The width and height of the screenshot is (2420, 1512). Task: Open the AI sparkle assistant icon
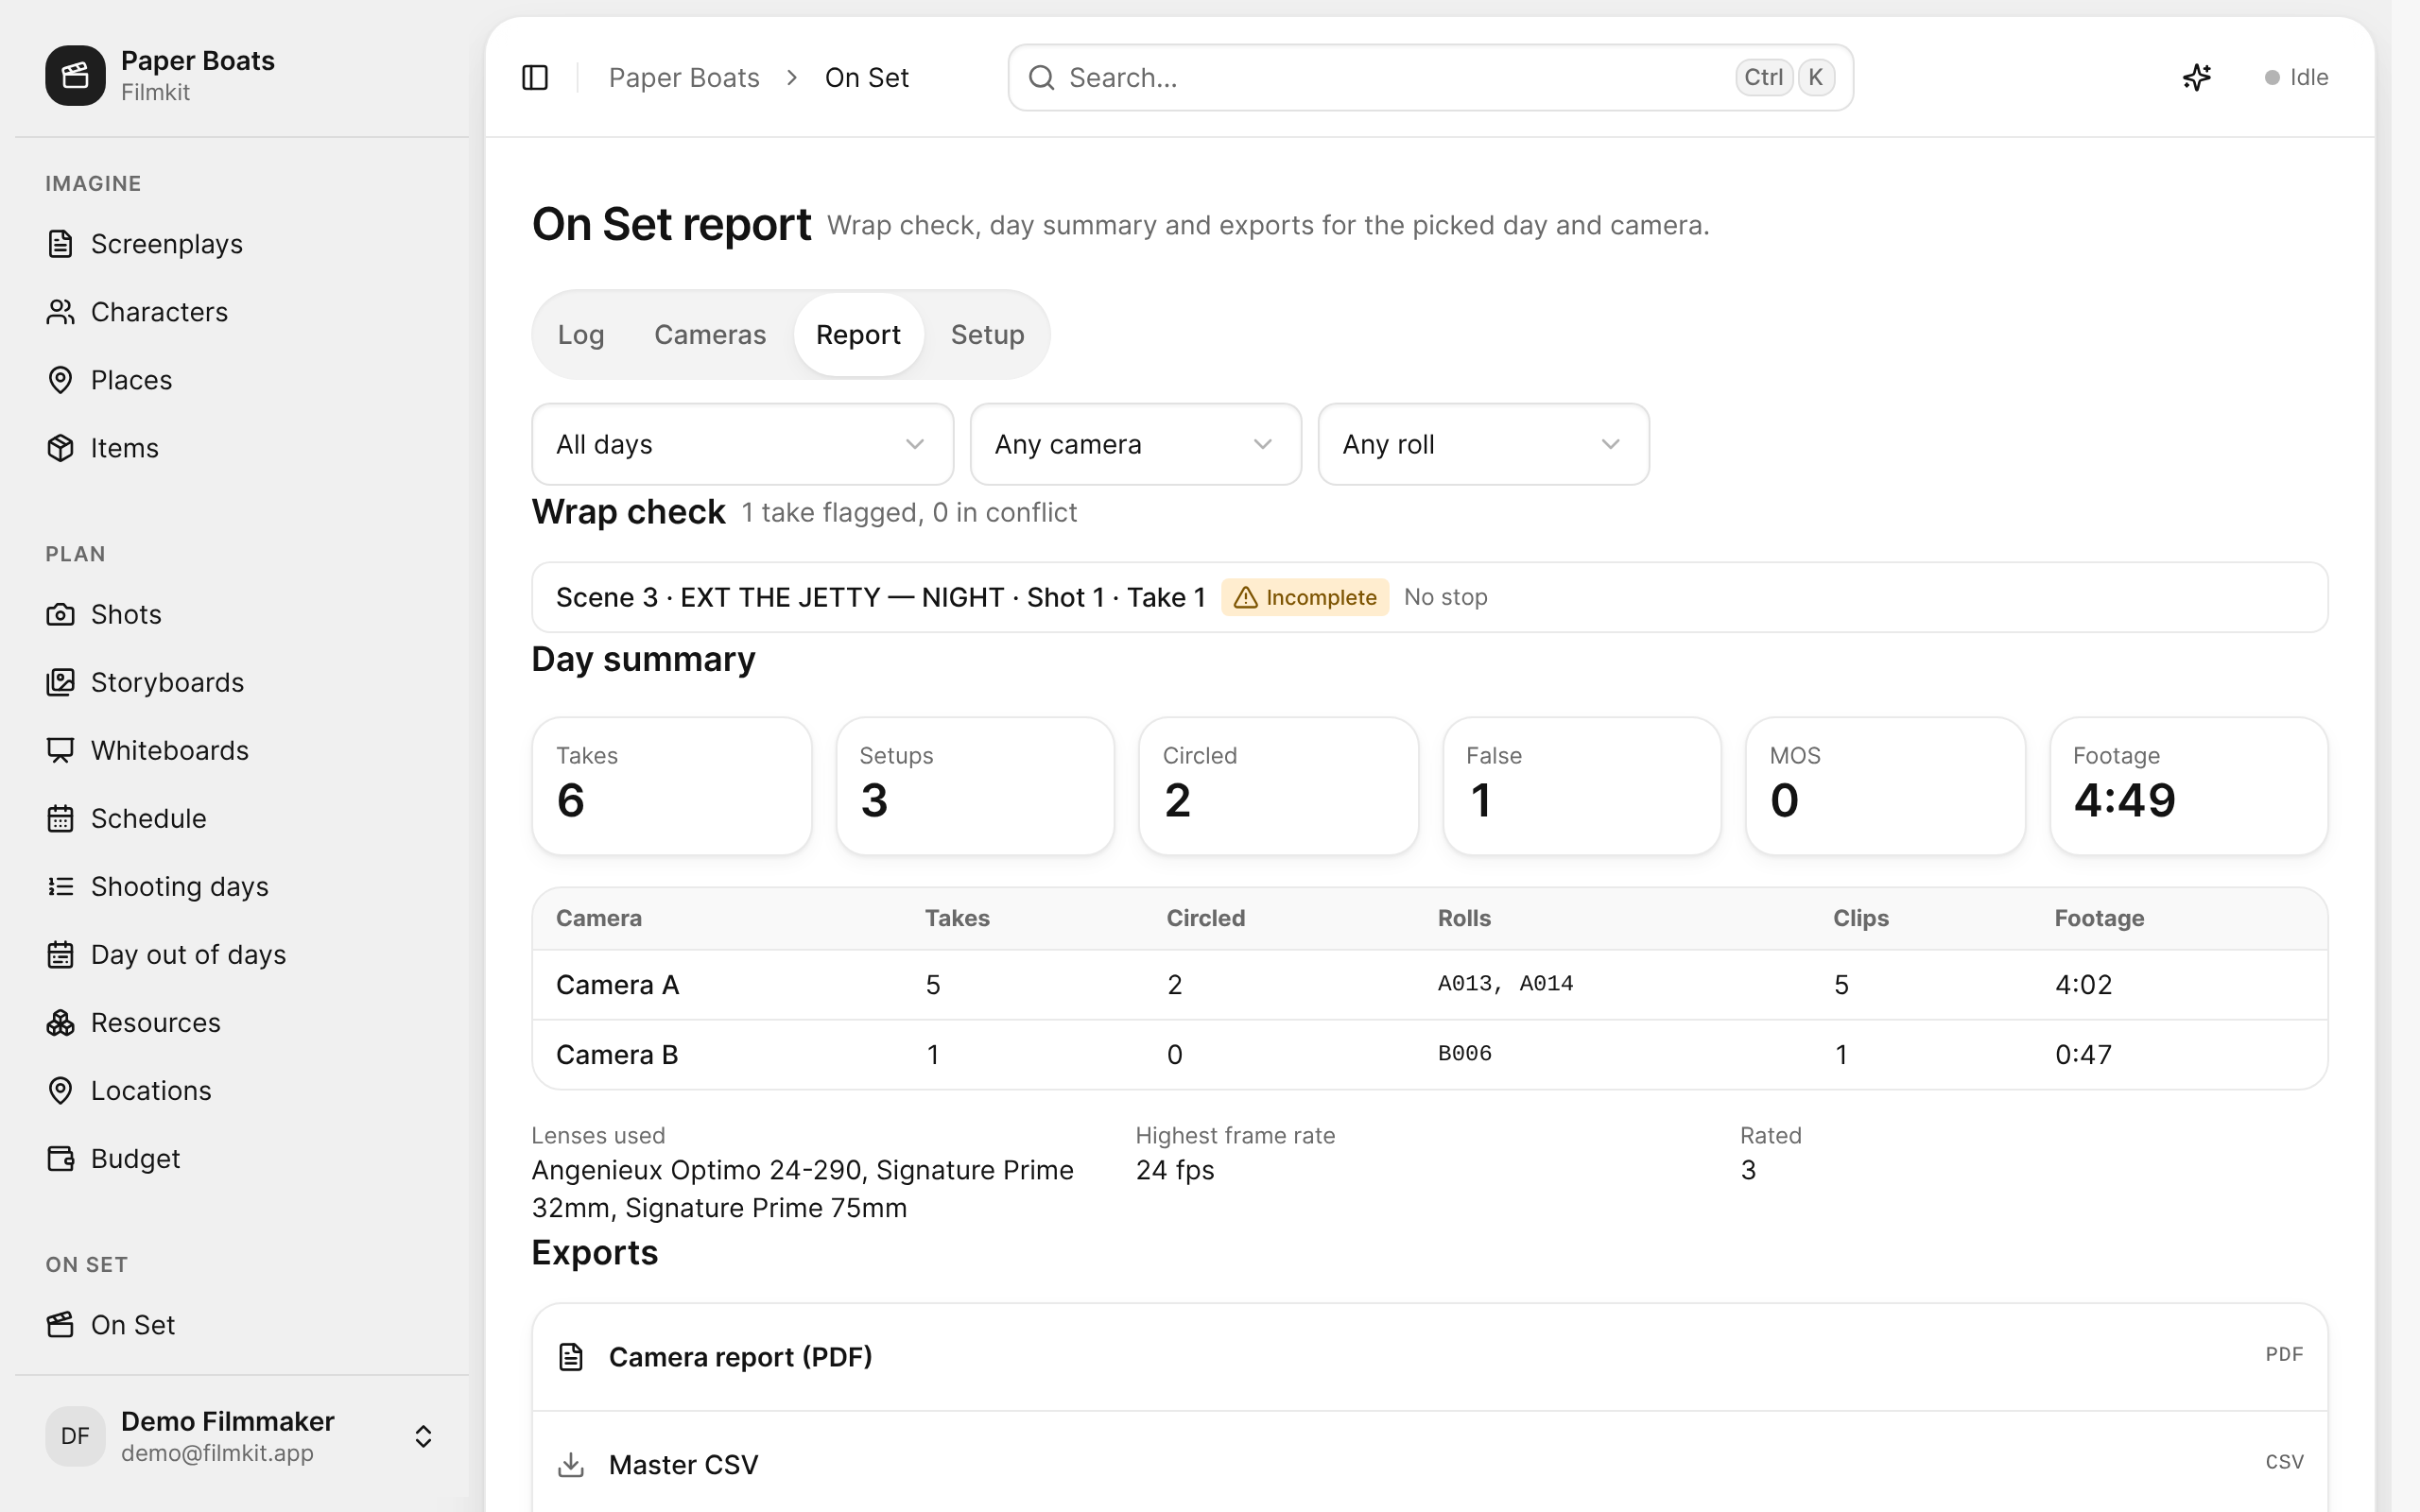2196,77
